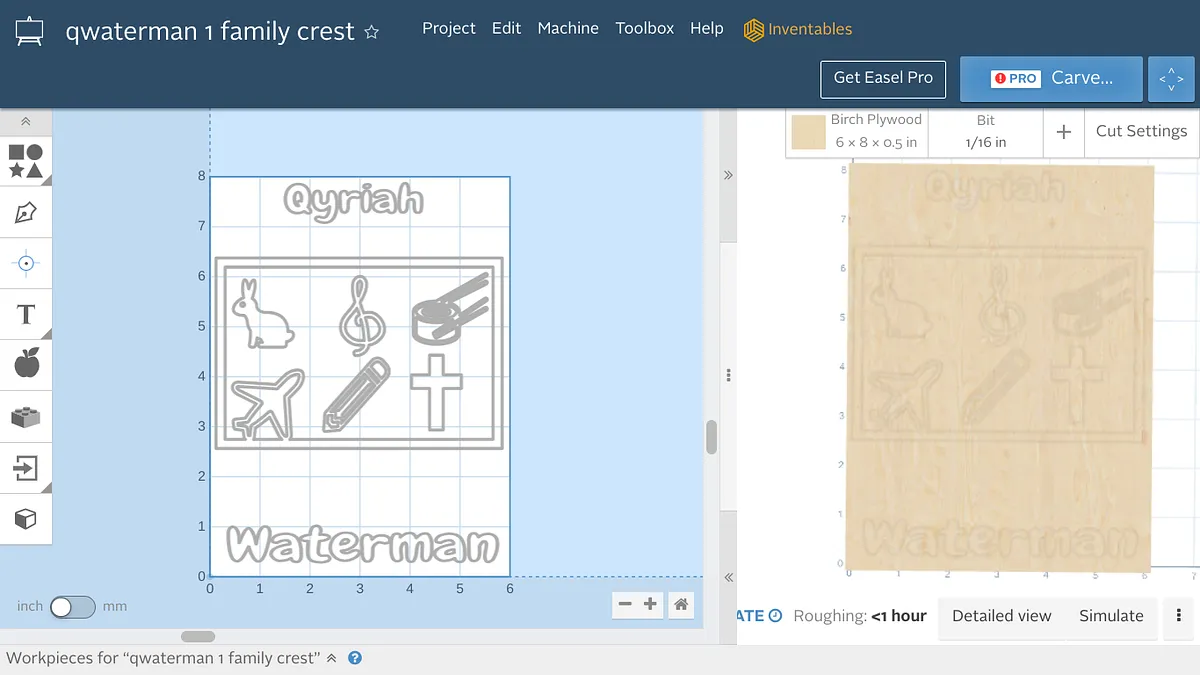Click the import file arrow icon
Image resolution: width=1200 pixels, height=675 pixels.
26,468
